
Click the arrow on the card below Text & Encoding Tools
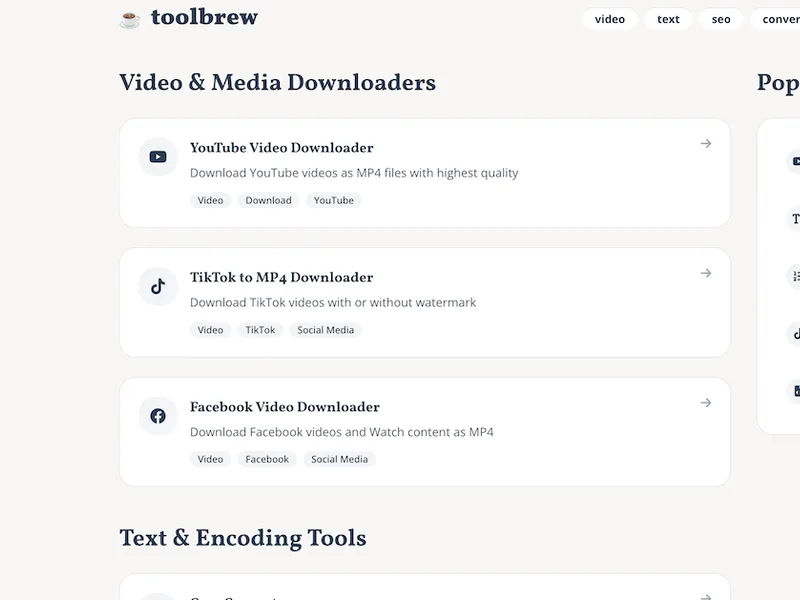point(706,596)
